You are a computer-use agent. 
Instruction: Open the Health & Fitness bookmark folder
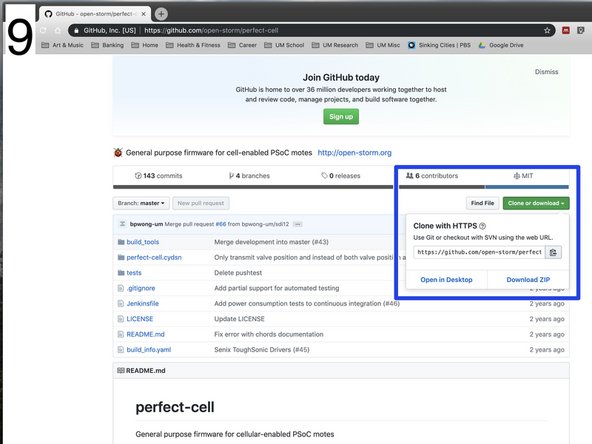(193, 45)
